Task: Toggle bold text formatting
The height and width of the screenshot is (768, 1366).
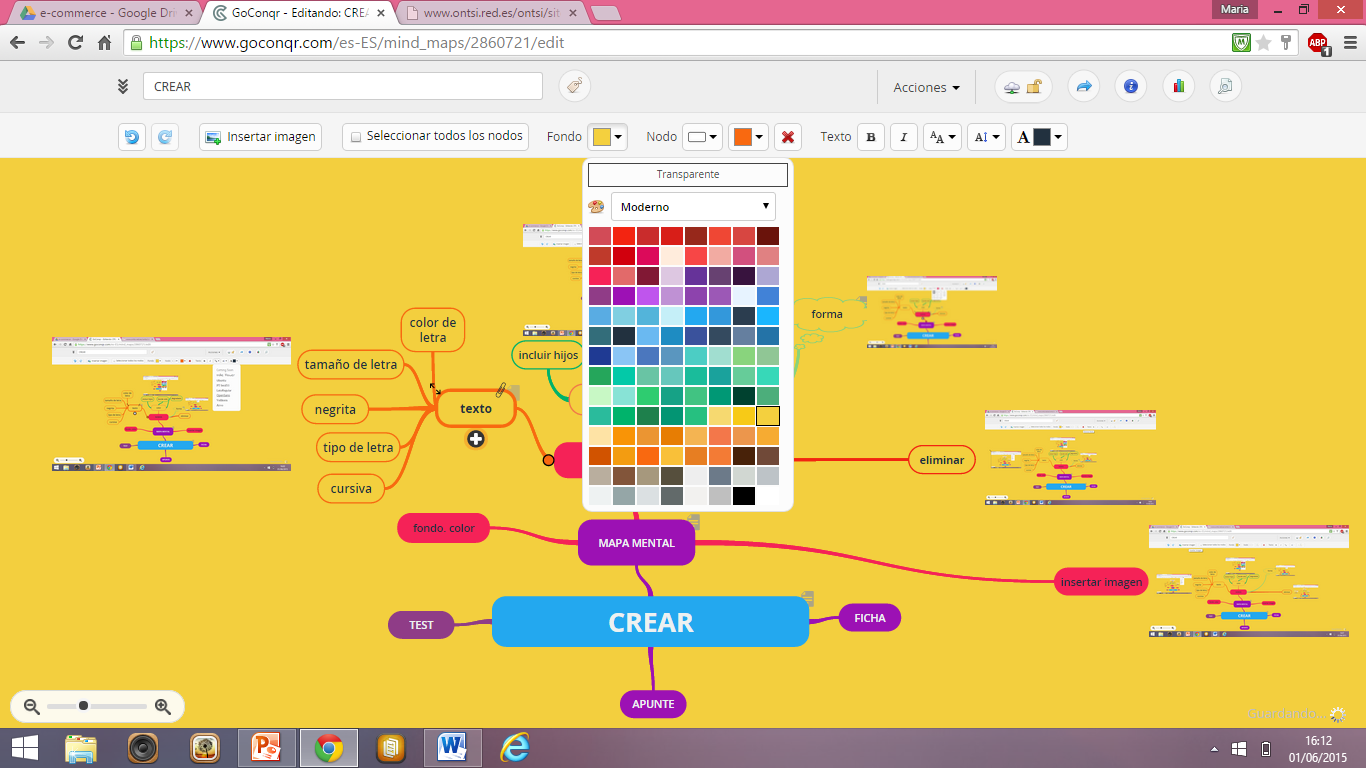Action: pyautogui.click(x=871, y=137)
